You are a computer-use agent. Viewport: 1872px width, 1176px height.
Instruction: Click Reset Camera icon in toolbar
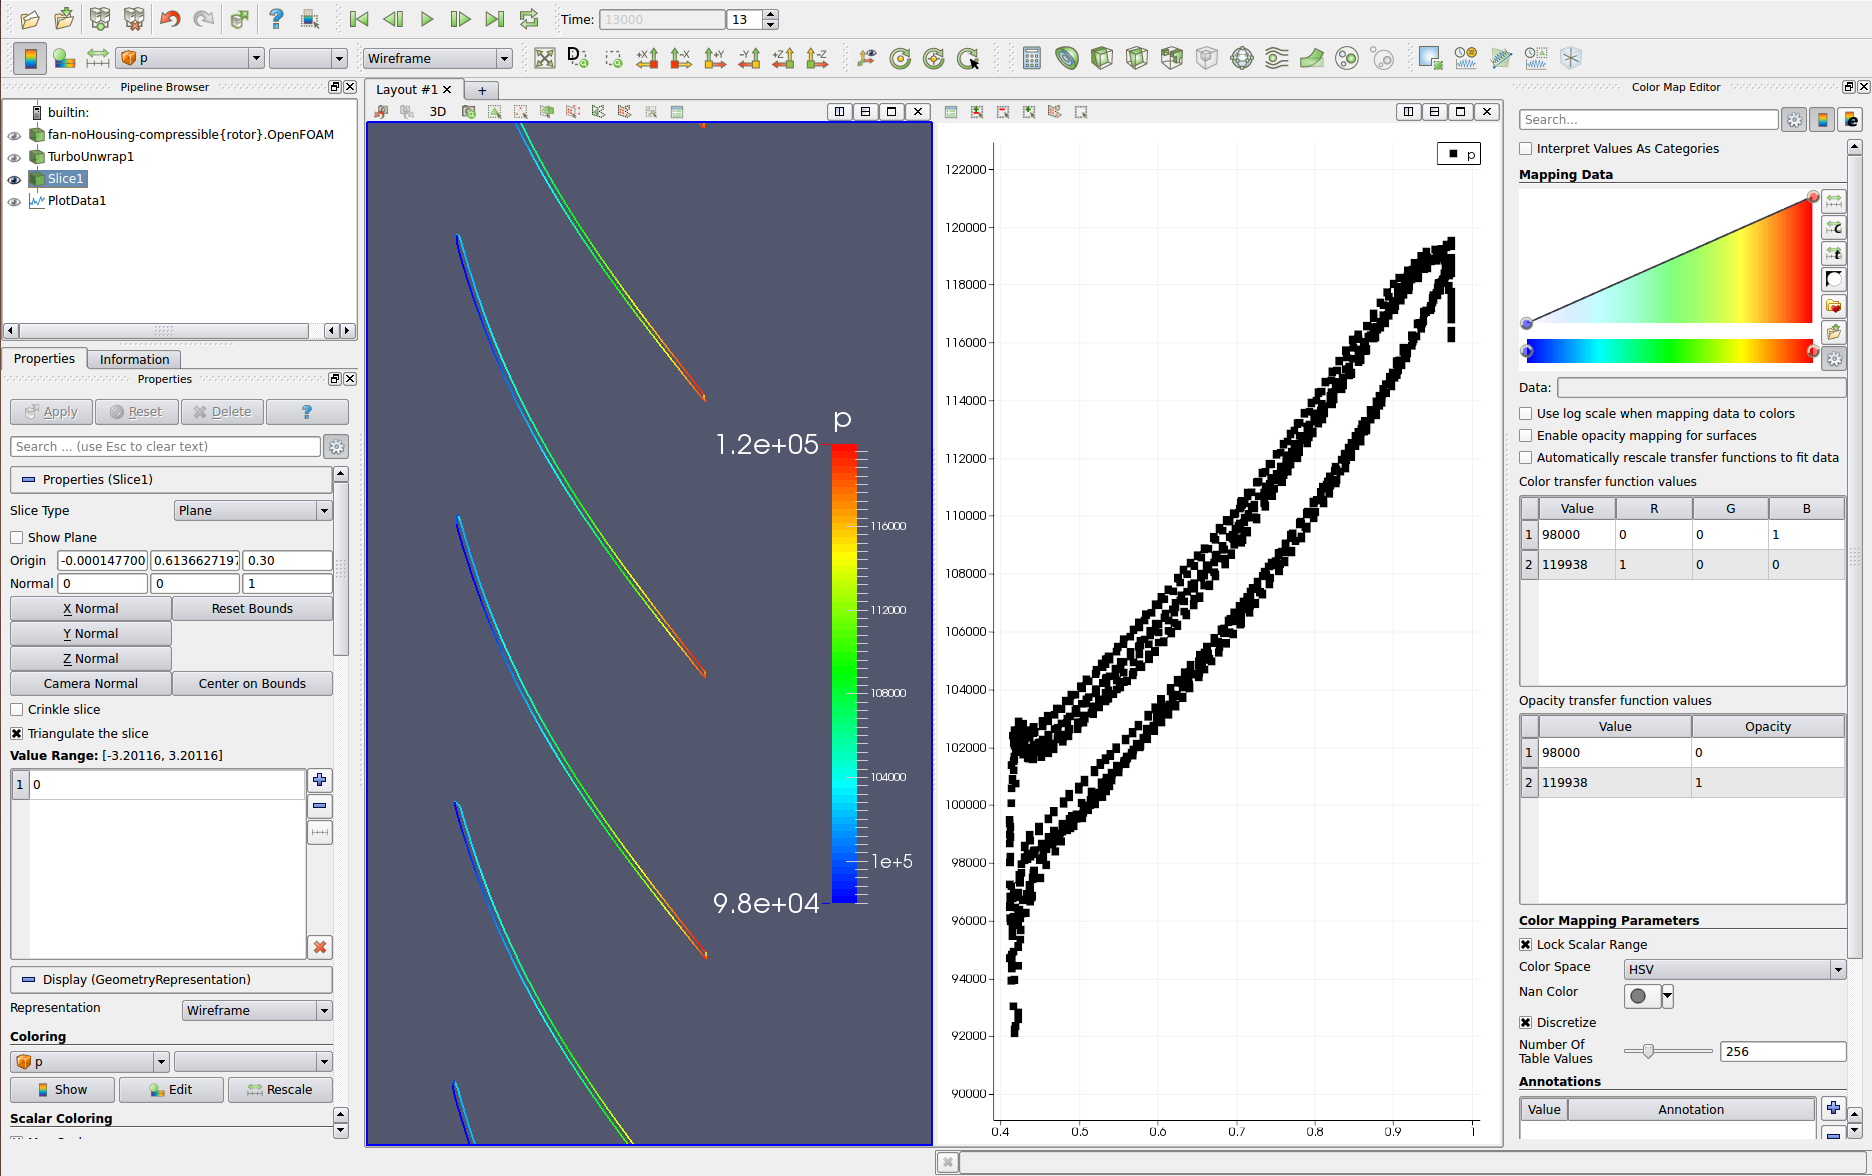(x=544, y=58)
